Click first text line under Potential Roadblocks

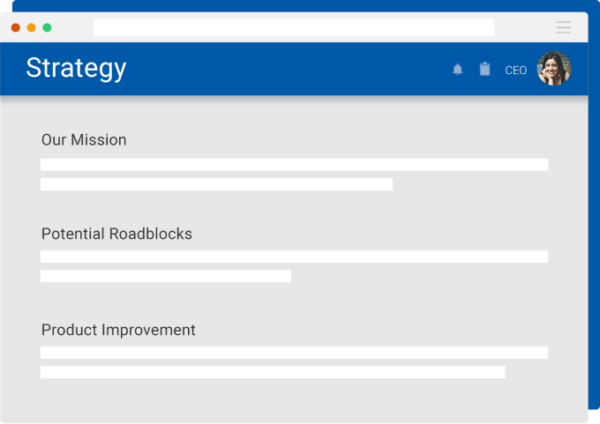[x=294, y=257]
